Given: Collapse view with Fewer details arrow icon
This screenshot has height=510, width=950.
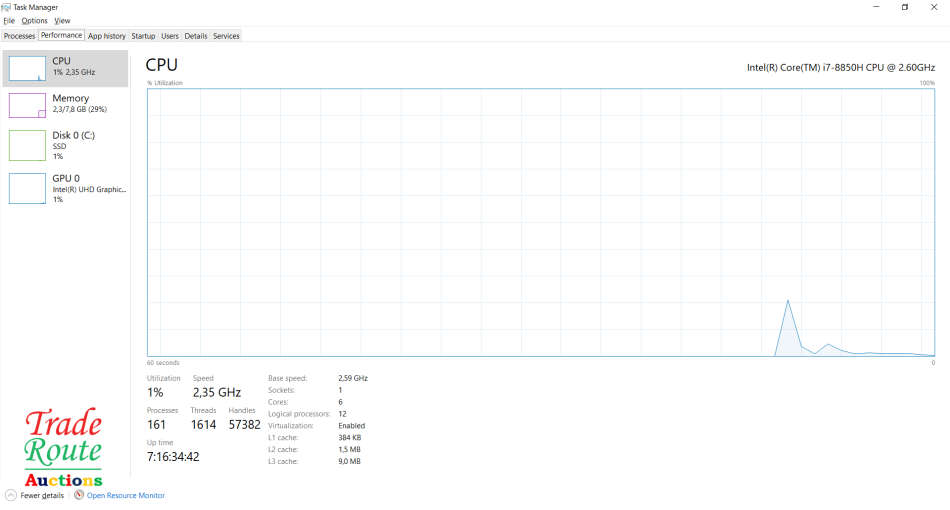Looking at the screenshot, I should [x=10, y=495].
